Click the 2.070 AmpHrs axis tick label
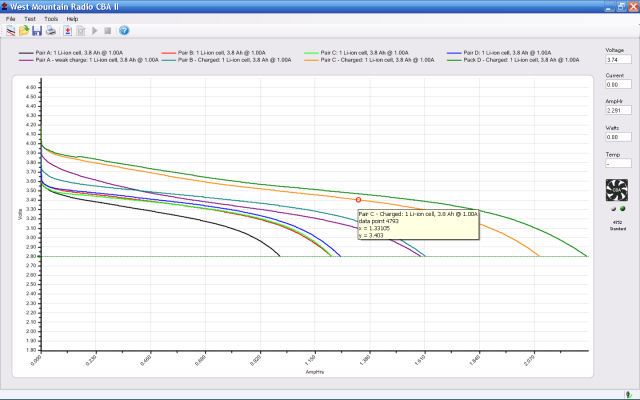640x400 pixels. (529, 360)
